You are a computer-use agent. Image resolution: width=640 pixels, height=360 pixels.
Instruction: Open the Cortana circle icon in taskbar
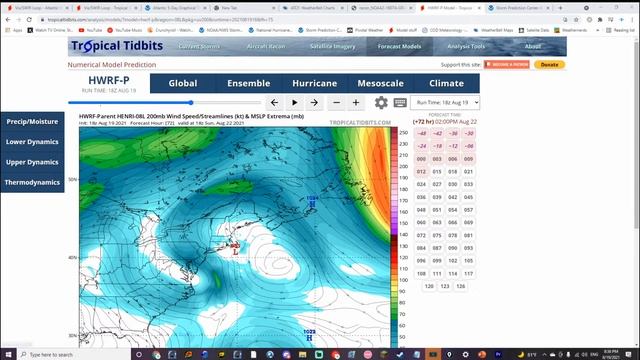[x=139, y=354]
